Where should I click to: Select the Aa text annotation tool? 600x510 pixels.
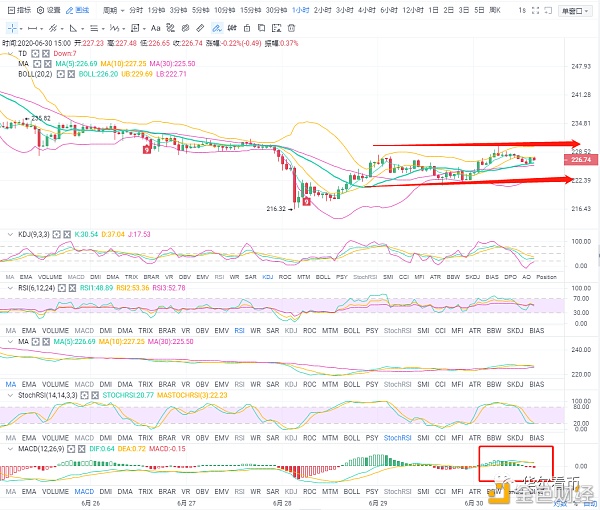(x=155, y=28)
